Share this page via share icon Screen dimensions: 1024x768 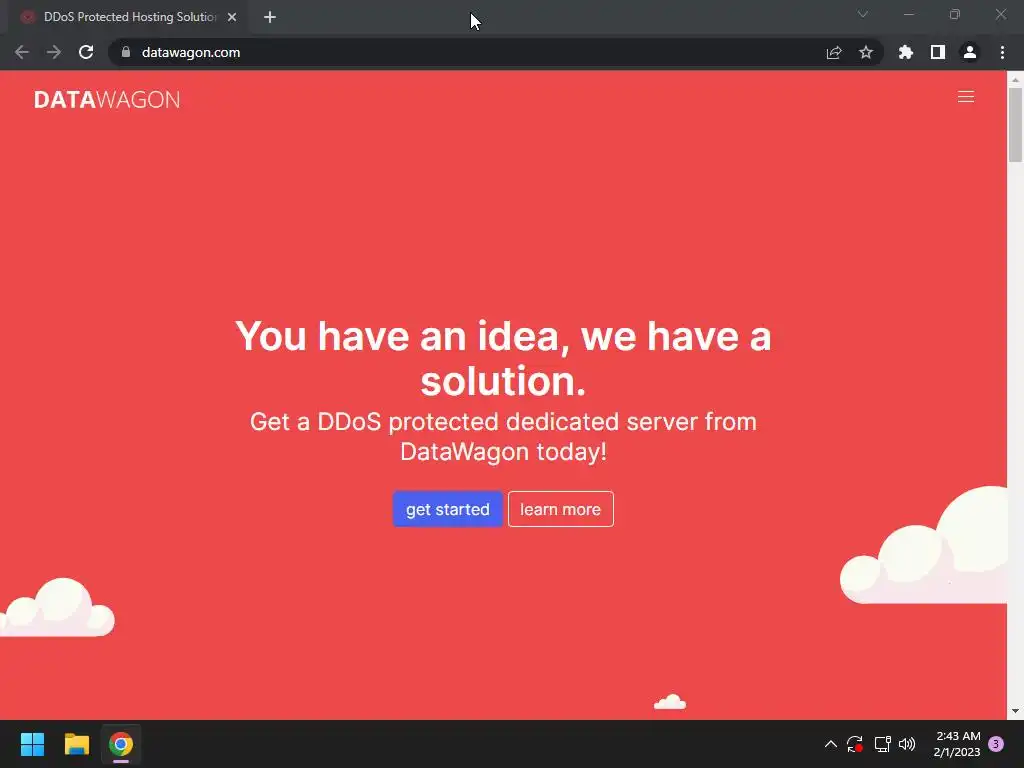point(834,52)
